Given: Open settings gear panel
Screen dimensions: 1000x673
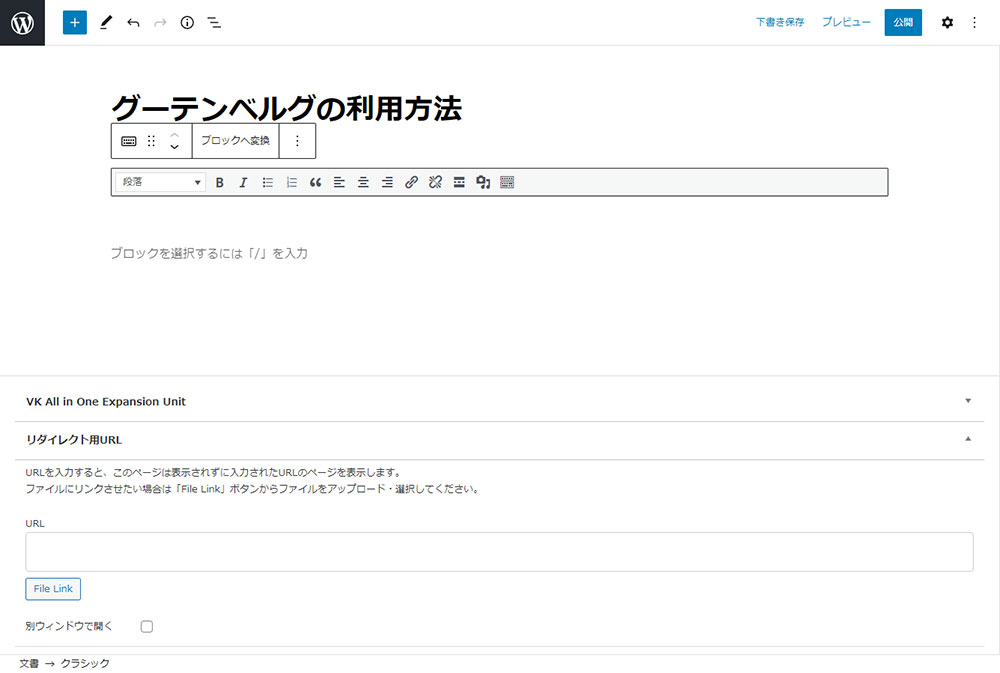Looking at the screenshot, I should [x=947, y=22].
